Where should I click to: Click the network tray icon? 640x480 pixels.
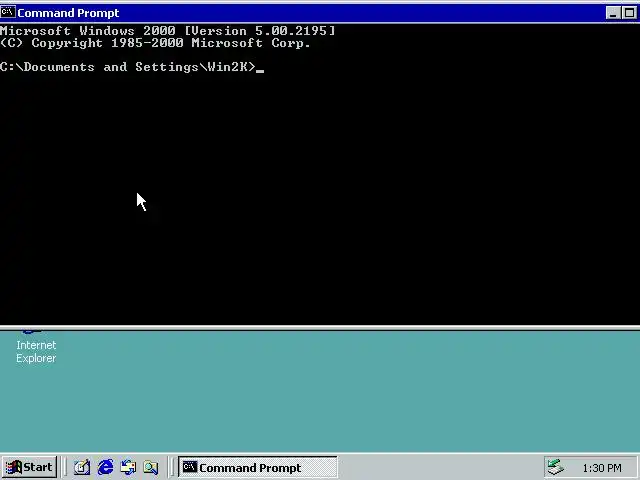click(x=556, y=467)
